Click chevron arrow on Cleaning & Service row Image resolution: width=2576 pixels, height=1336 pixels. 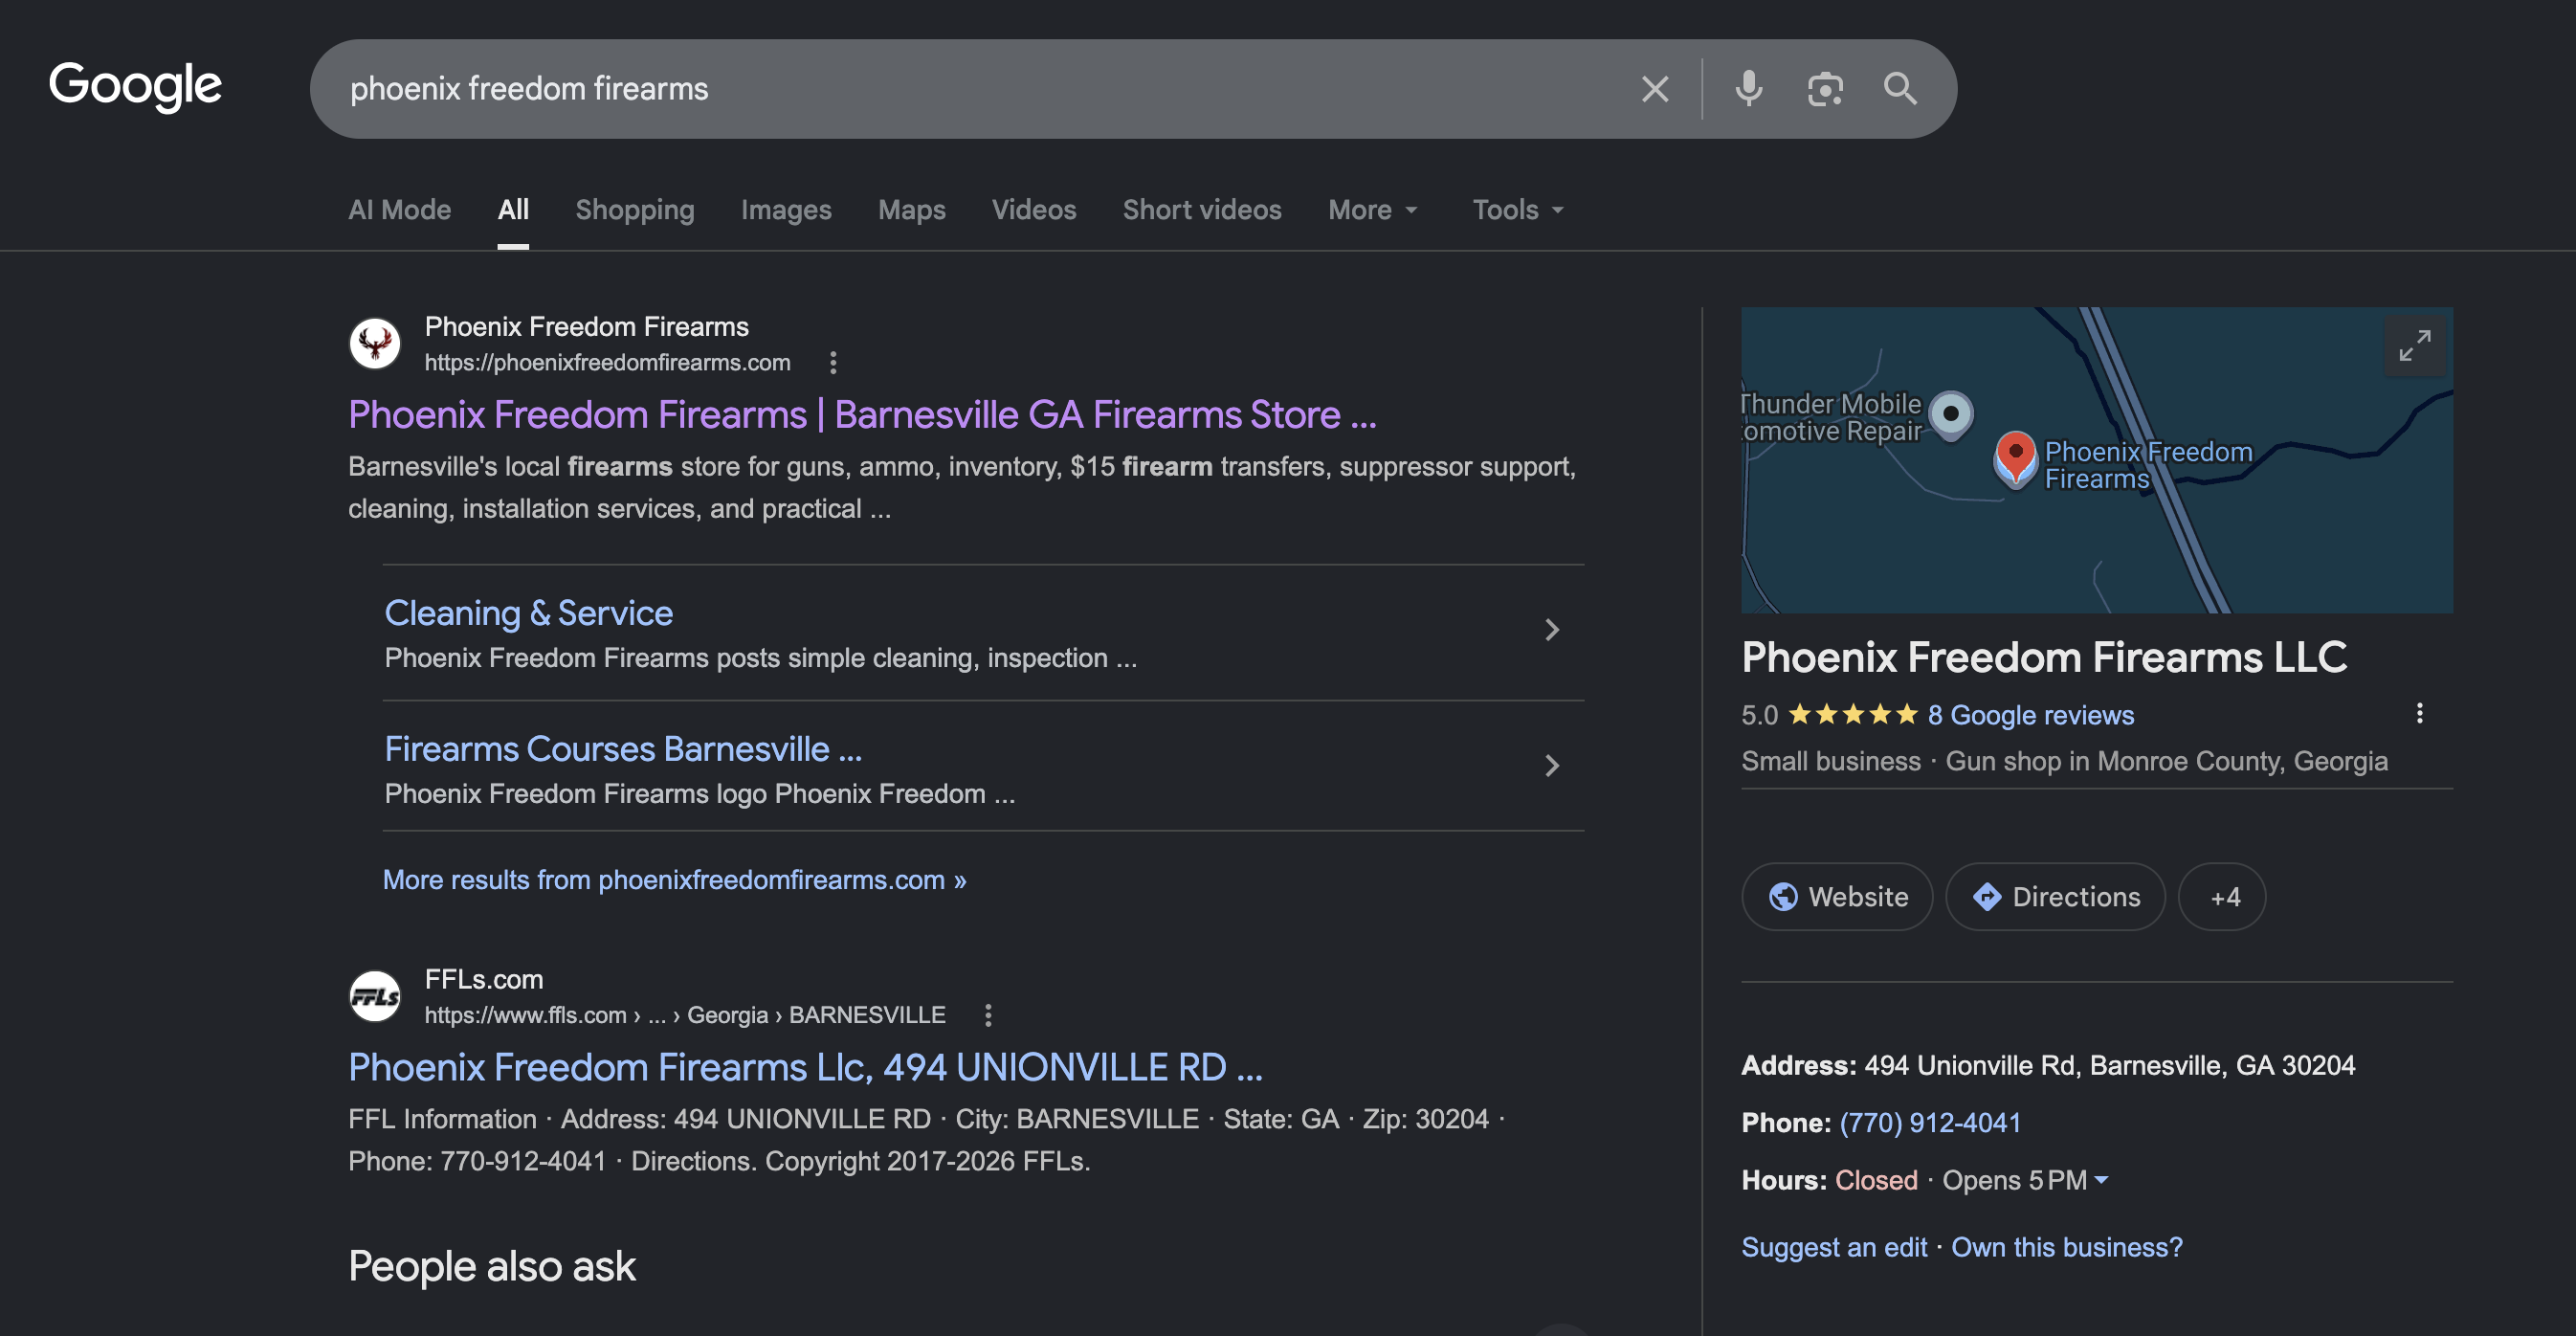[1551, 629]
